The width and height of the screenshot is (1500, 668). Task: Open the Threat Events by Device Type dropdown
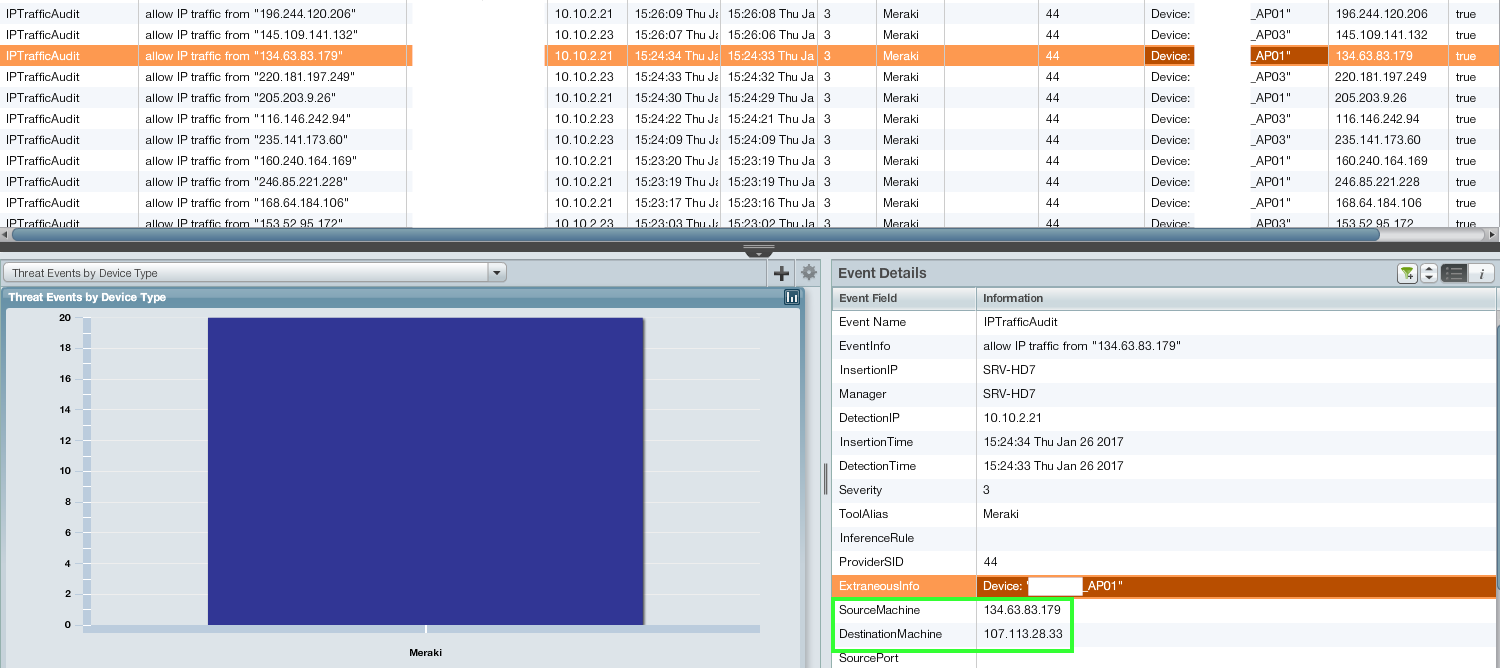click(255, 273)
